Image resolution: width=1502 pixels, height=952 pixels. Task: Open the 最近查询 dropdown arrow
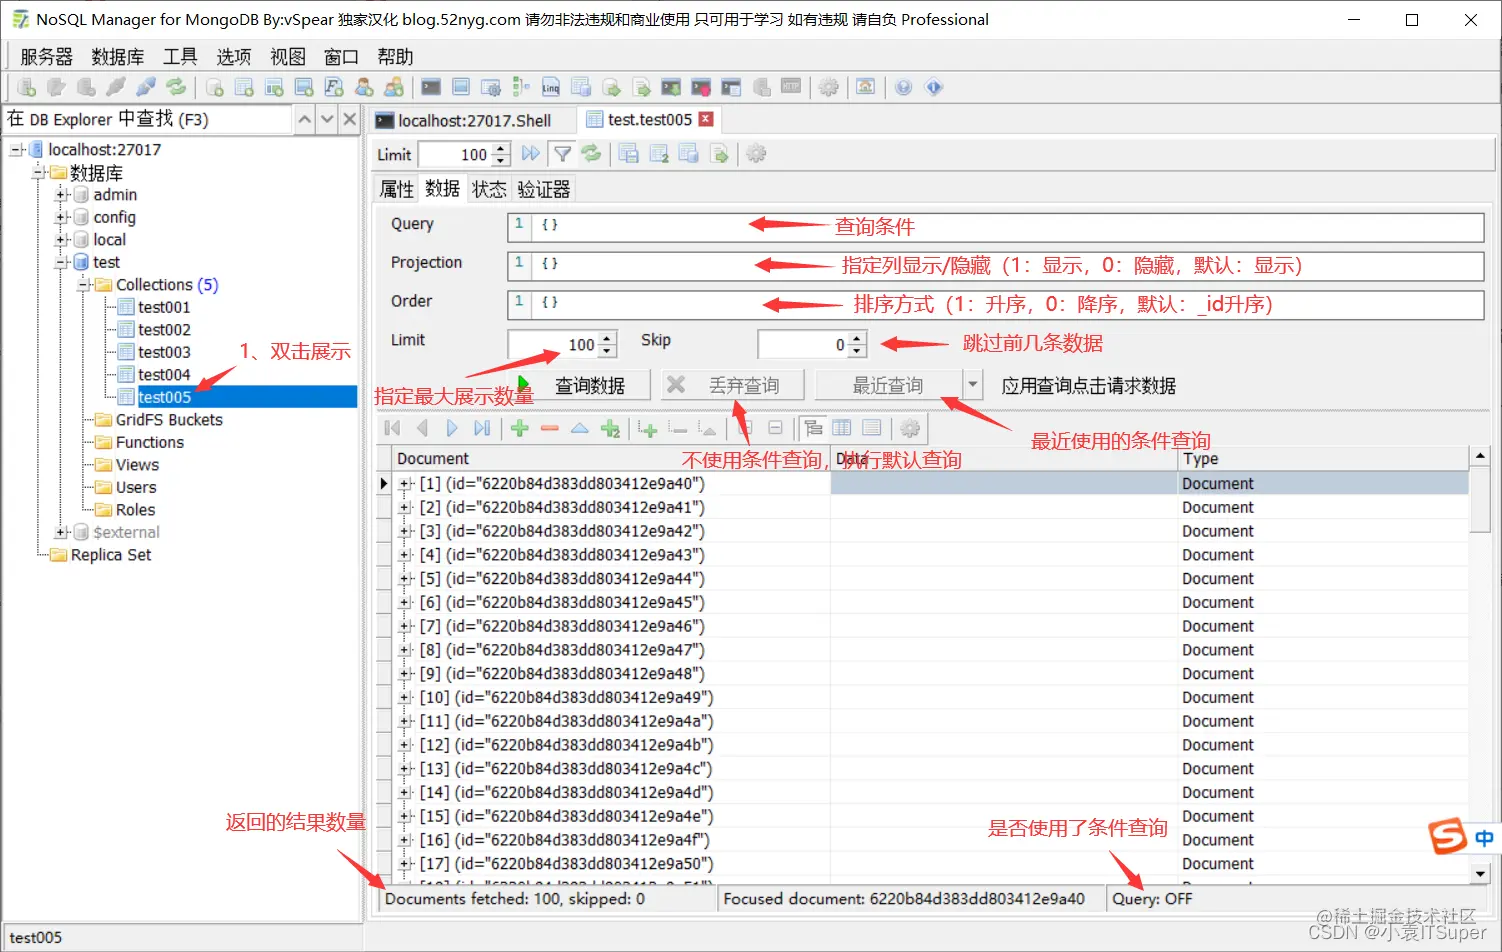point(973,385)
